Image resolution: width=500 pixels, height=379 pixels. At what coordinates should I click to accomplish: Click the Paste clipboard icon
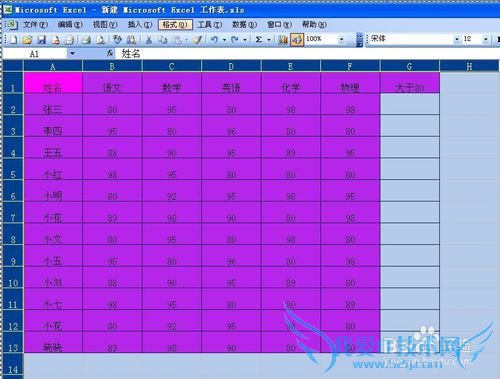178,40
